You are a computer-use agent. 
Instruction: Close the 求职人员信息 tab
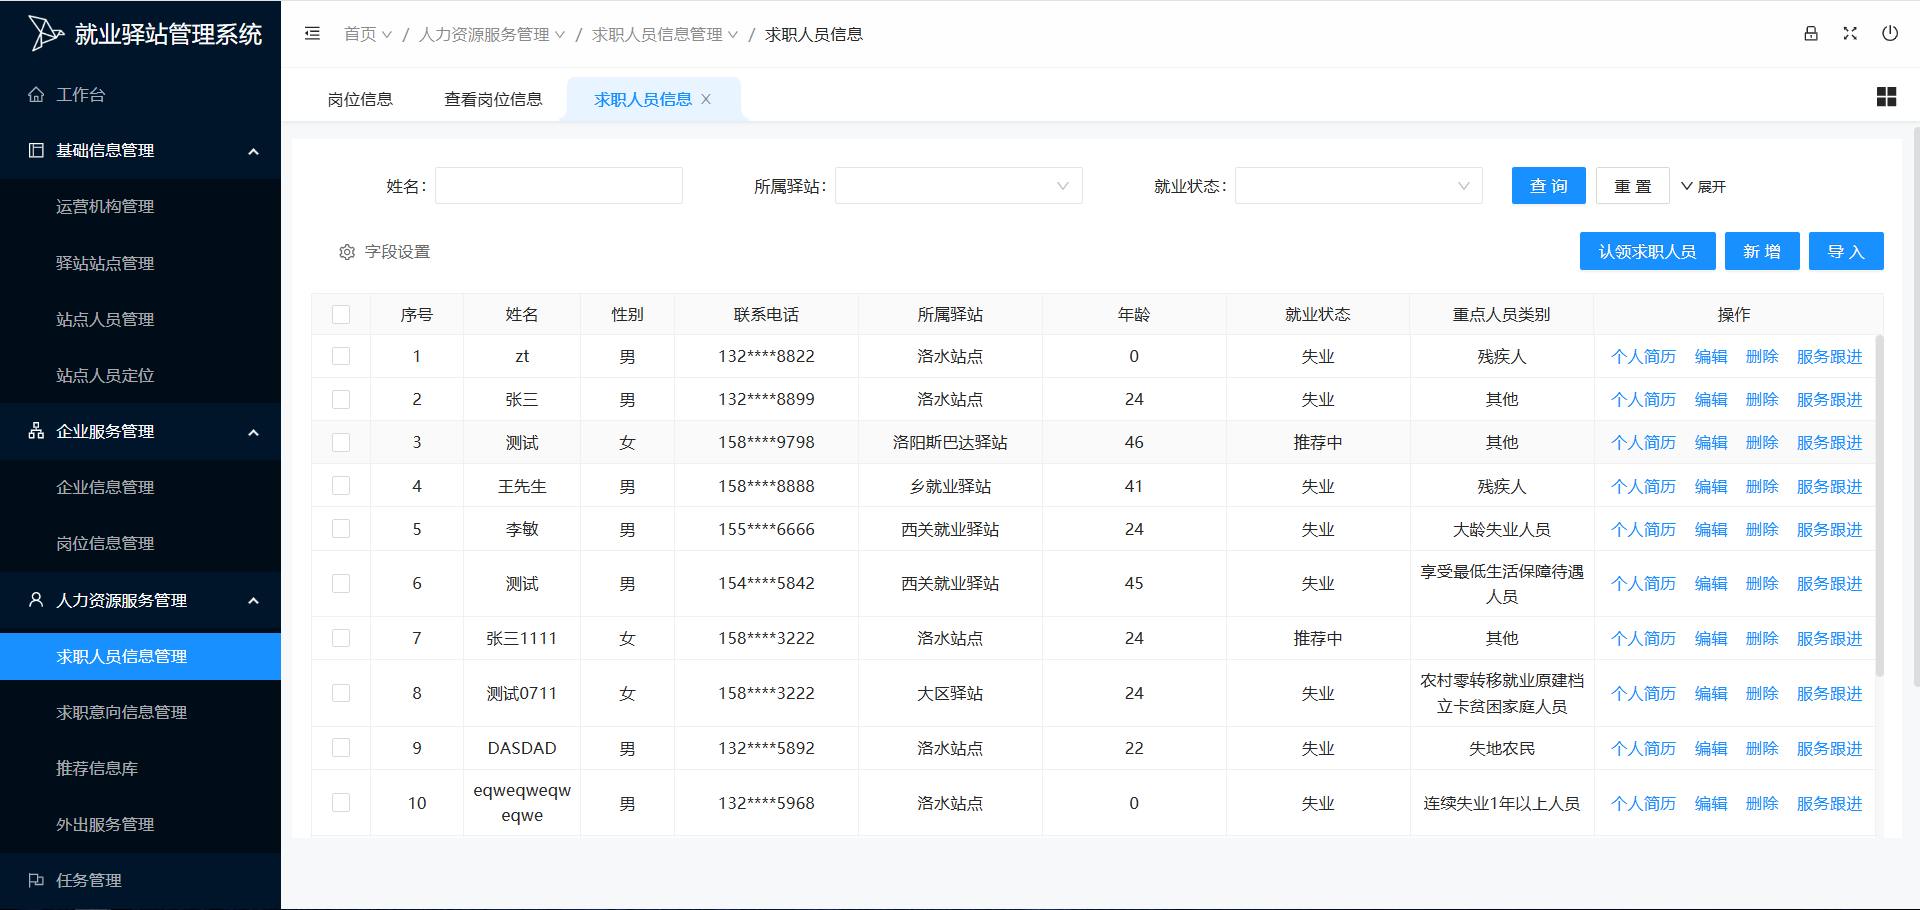(706, 99)
